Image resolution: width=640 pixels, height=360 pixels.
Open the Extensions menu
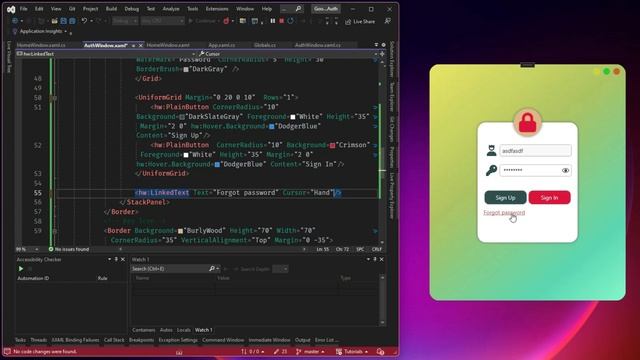pos(217,9)
